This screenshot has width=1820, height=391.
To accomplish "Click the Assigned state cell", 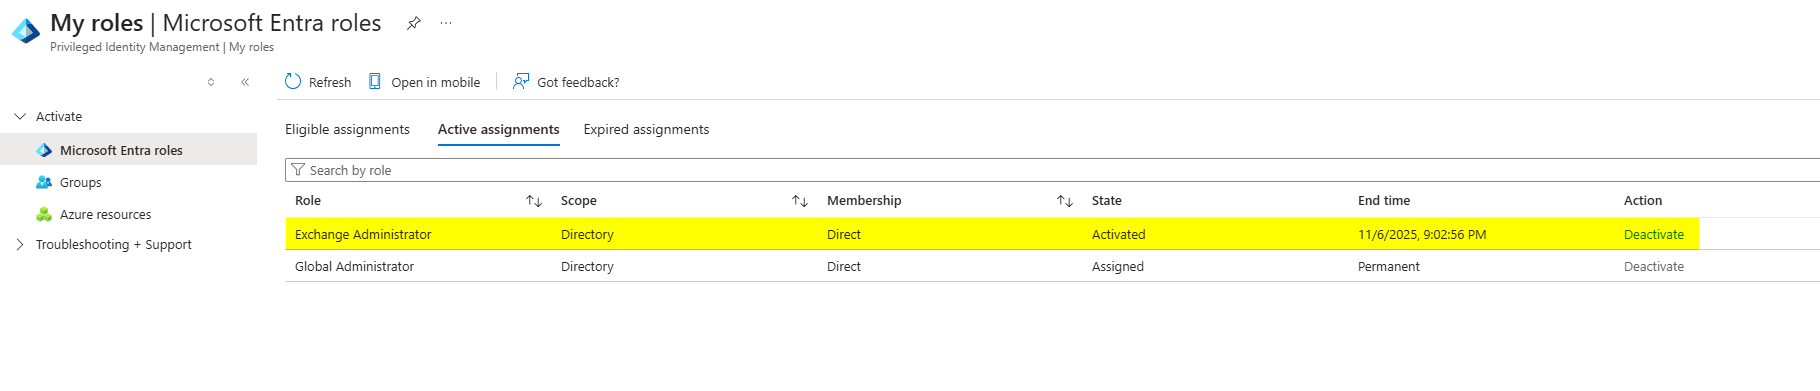I will pyautogui.click(x=1118, y=266).
